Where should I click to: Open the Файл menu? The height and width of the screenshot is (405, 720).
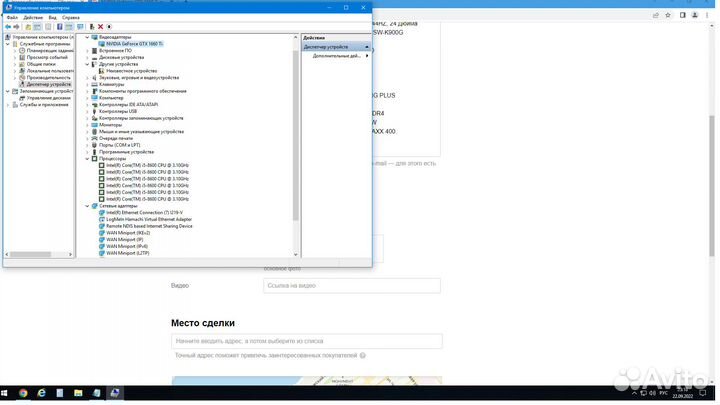pyautogui.click(x=11, y=17)
